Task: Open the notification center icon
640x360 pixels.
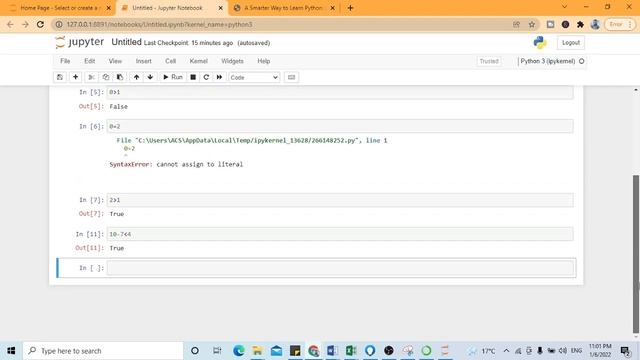Action: [x=625, y=351]
